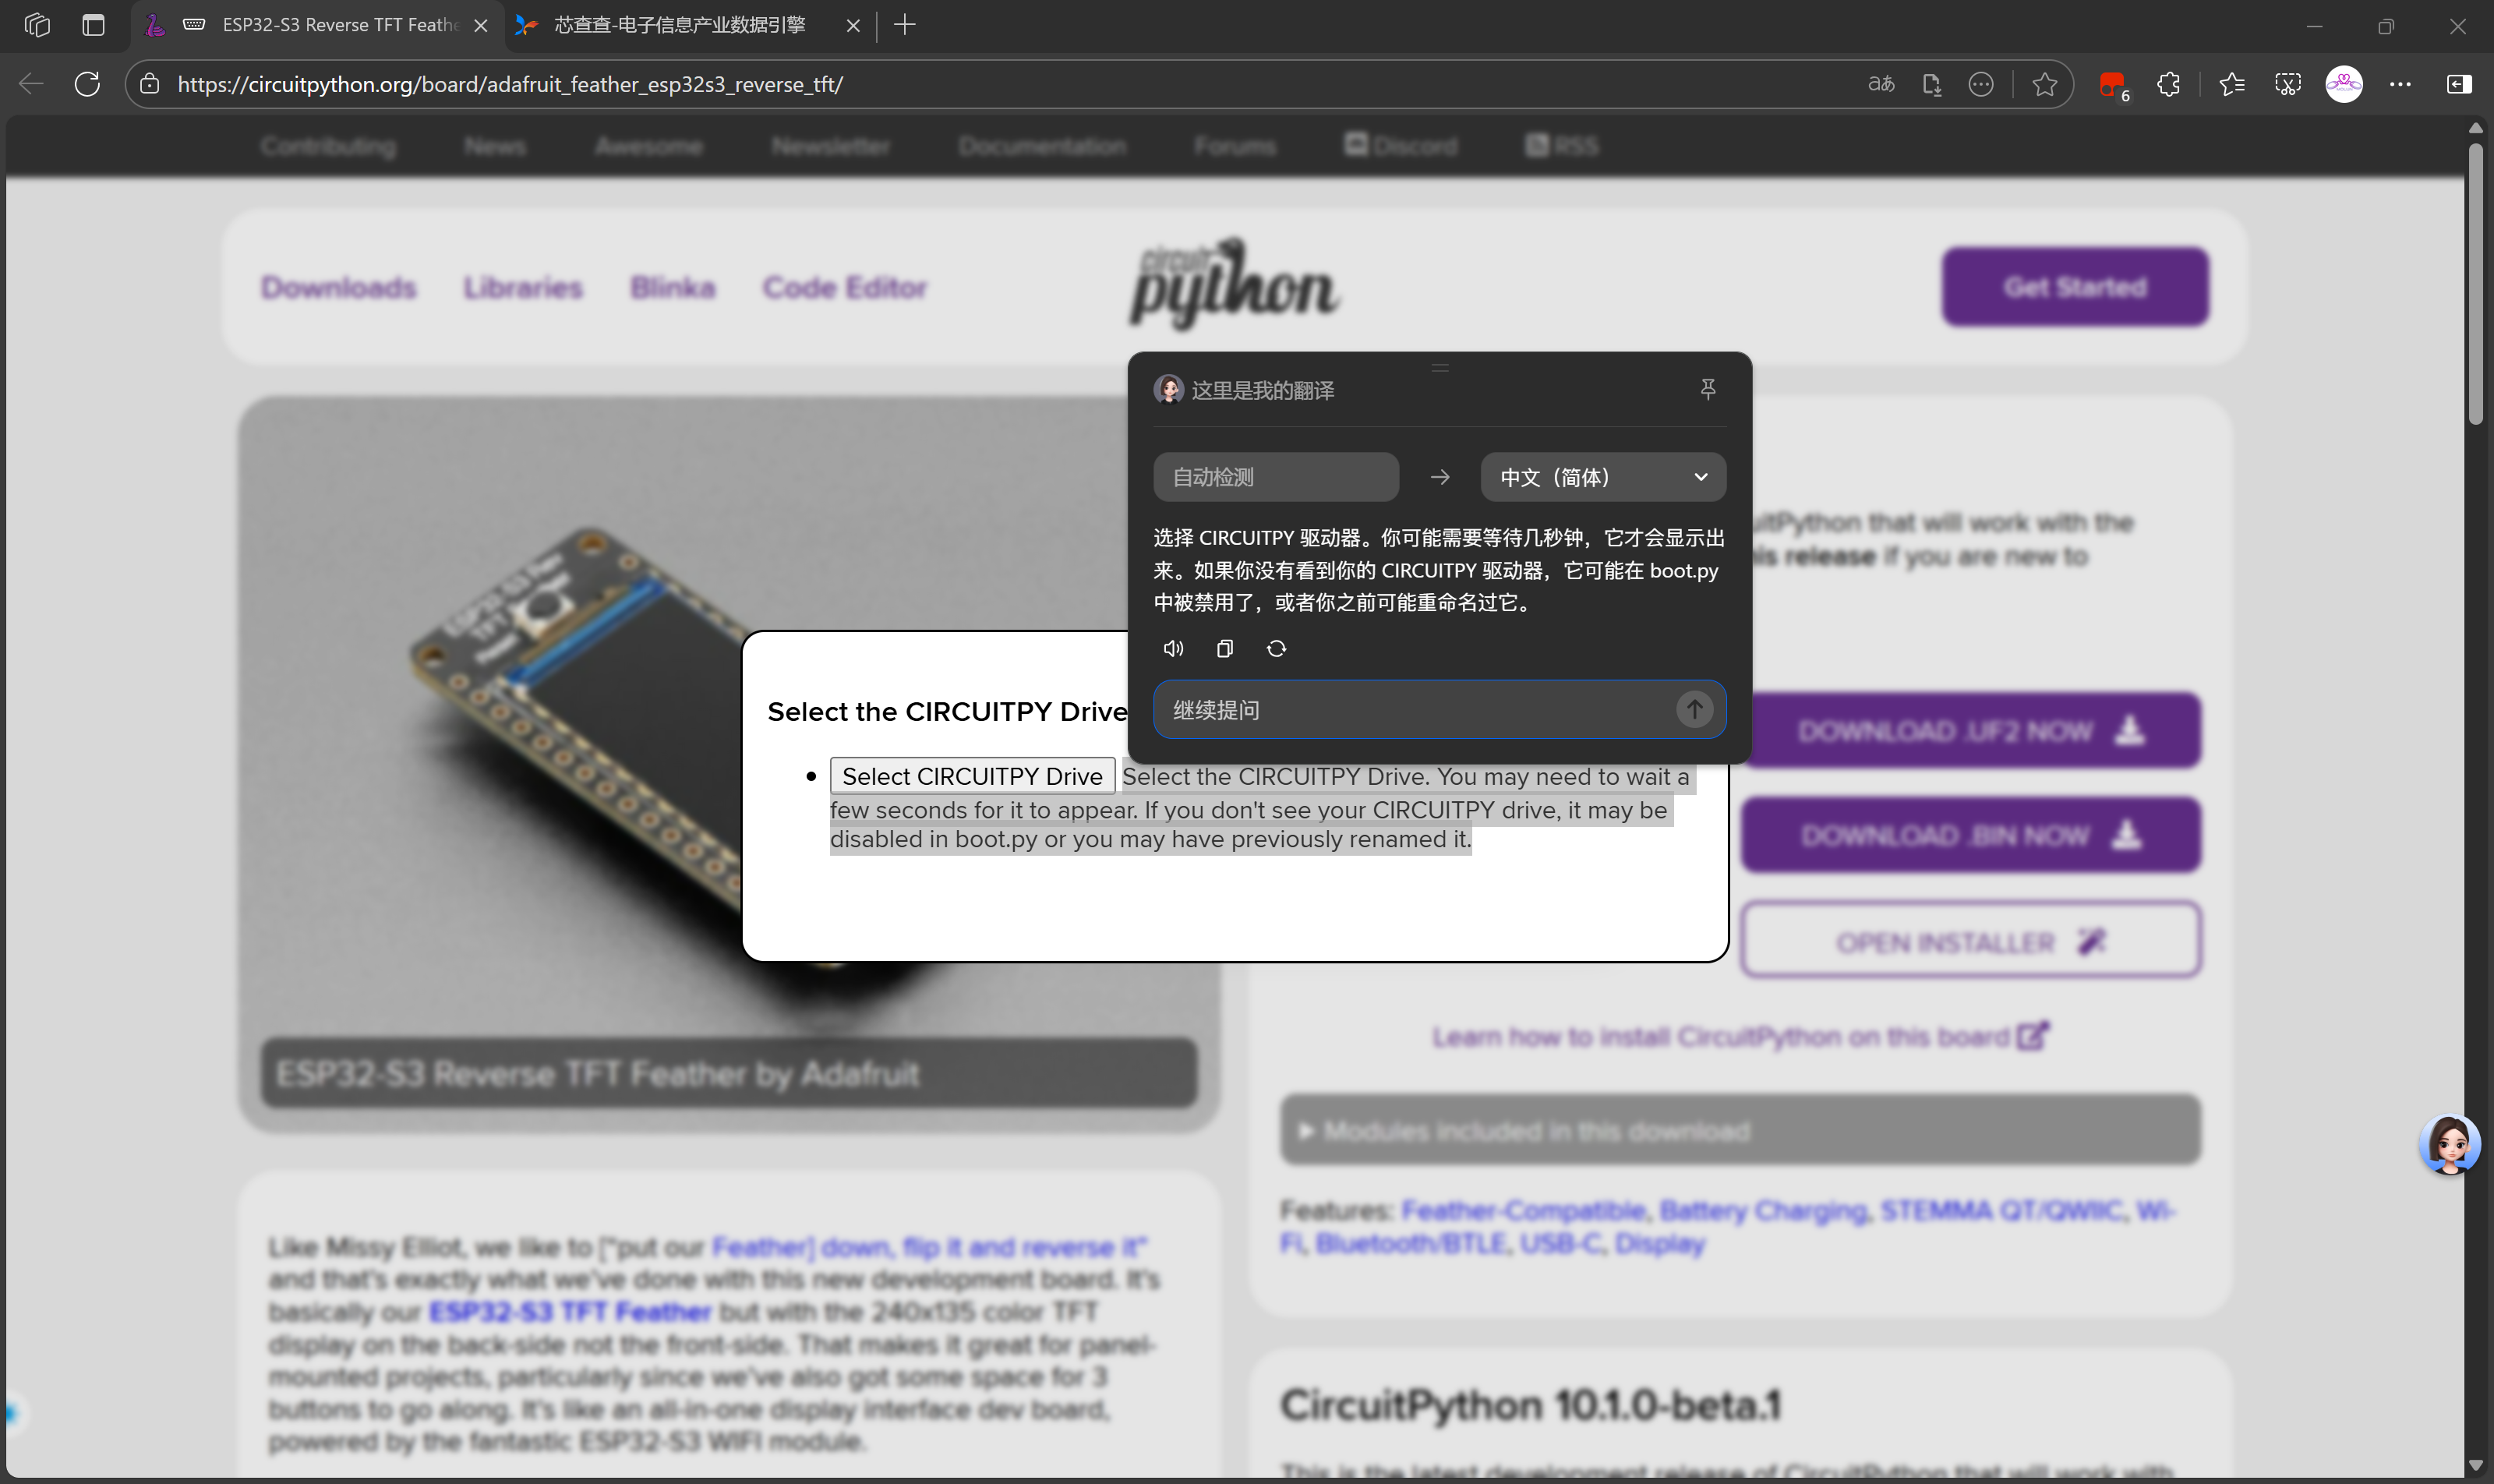Click the translate page icon in address bar
The height and width of the screenshot is (1484, 2494).
point(1880,84)
